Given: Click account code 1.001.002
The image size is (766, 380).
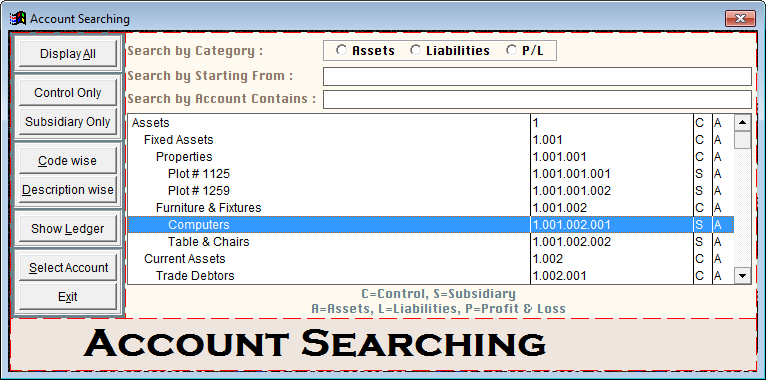Looking at the screenshot, I should coord(559,208).
